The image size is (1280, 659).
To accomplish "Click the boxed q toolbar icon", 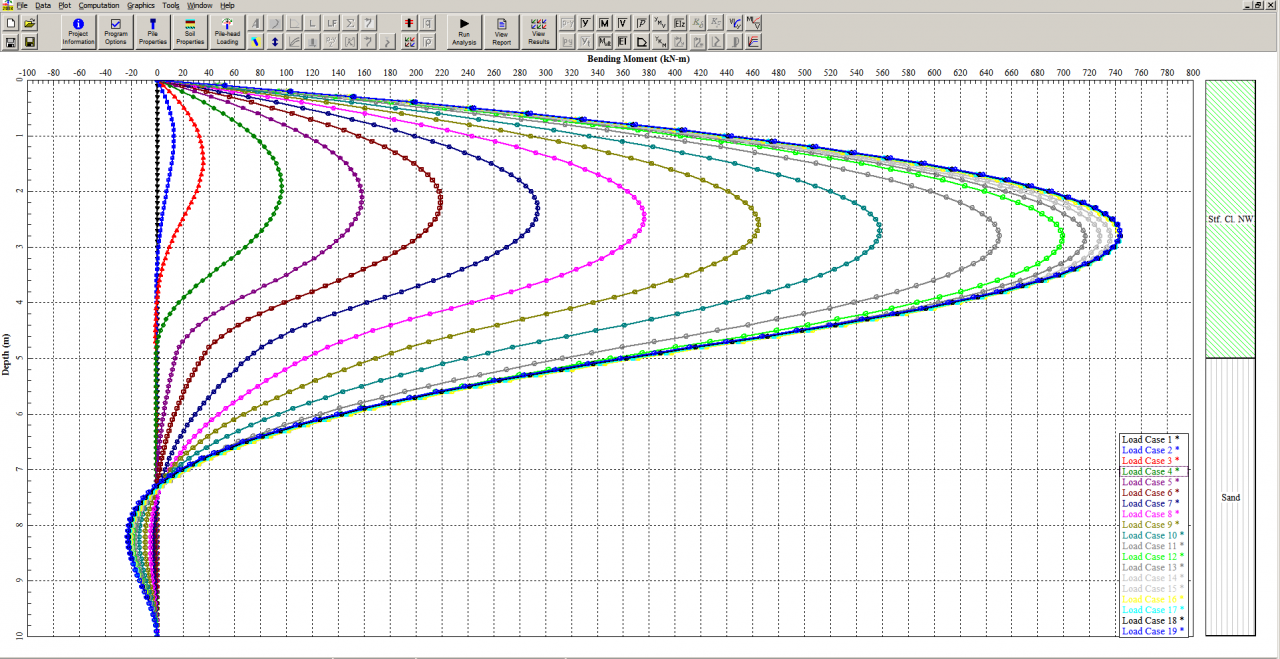I will pyautogui.click(x=428, y=22).
